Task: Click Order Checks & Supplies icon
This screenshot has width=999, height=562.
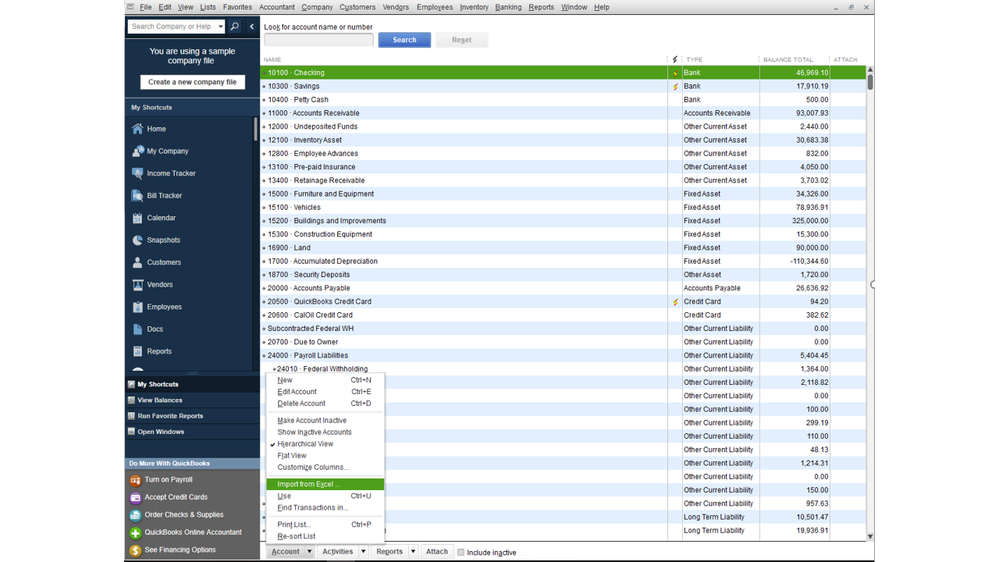Action: pyautogui.click(x=135, y=515)
